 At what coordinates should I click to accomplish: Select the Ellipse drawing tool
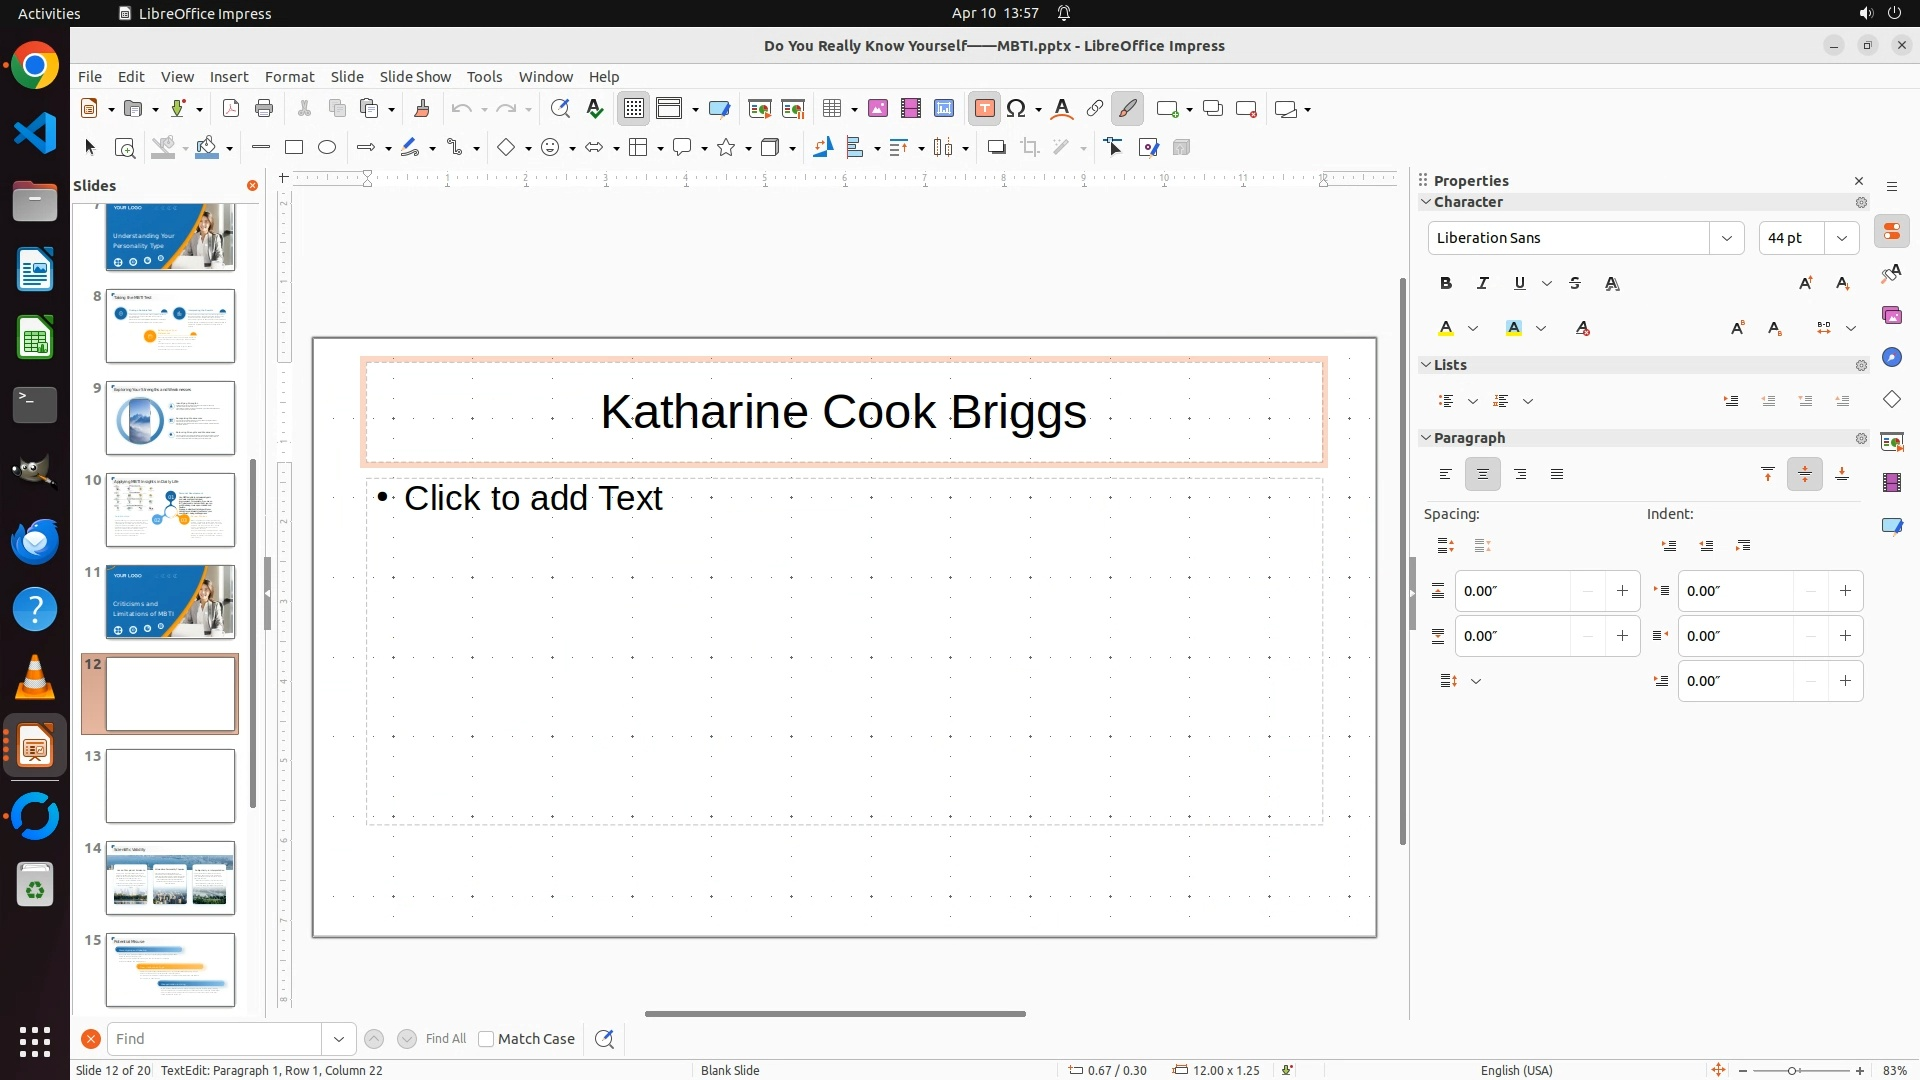click(327, 148)
